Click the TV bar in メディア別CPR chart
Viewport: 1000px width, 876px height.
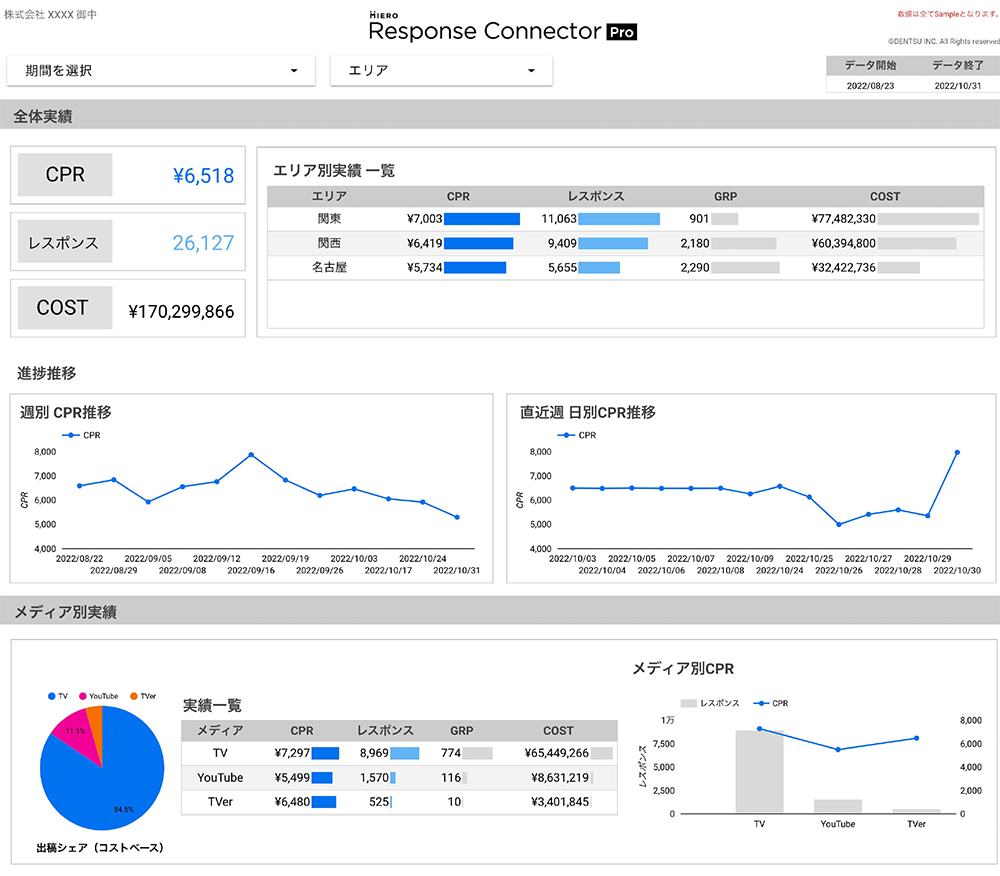point(759,771)
